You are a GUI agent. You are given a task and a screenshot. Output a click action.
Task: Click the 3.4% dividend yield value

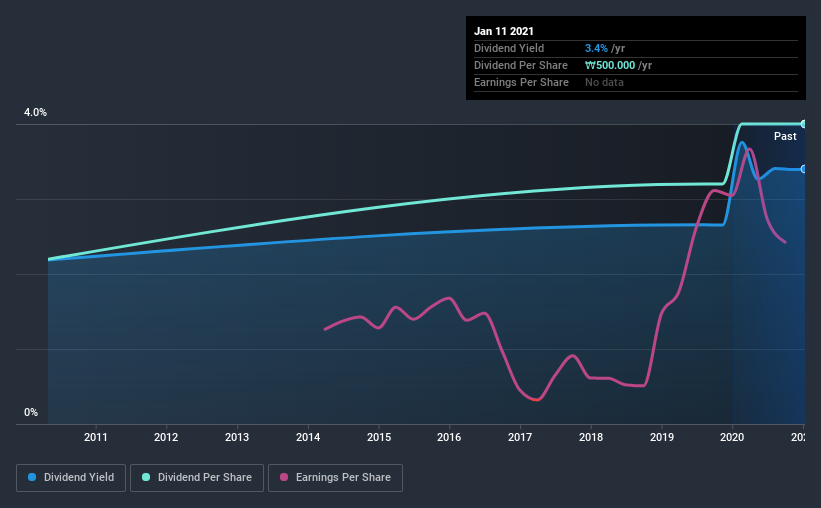pos(596,48)
